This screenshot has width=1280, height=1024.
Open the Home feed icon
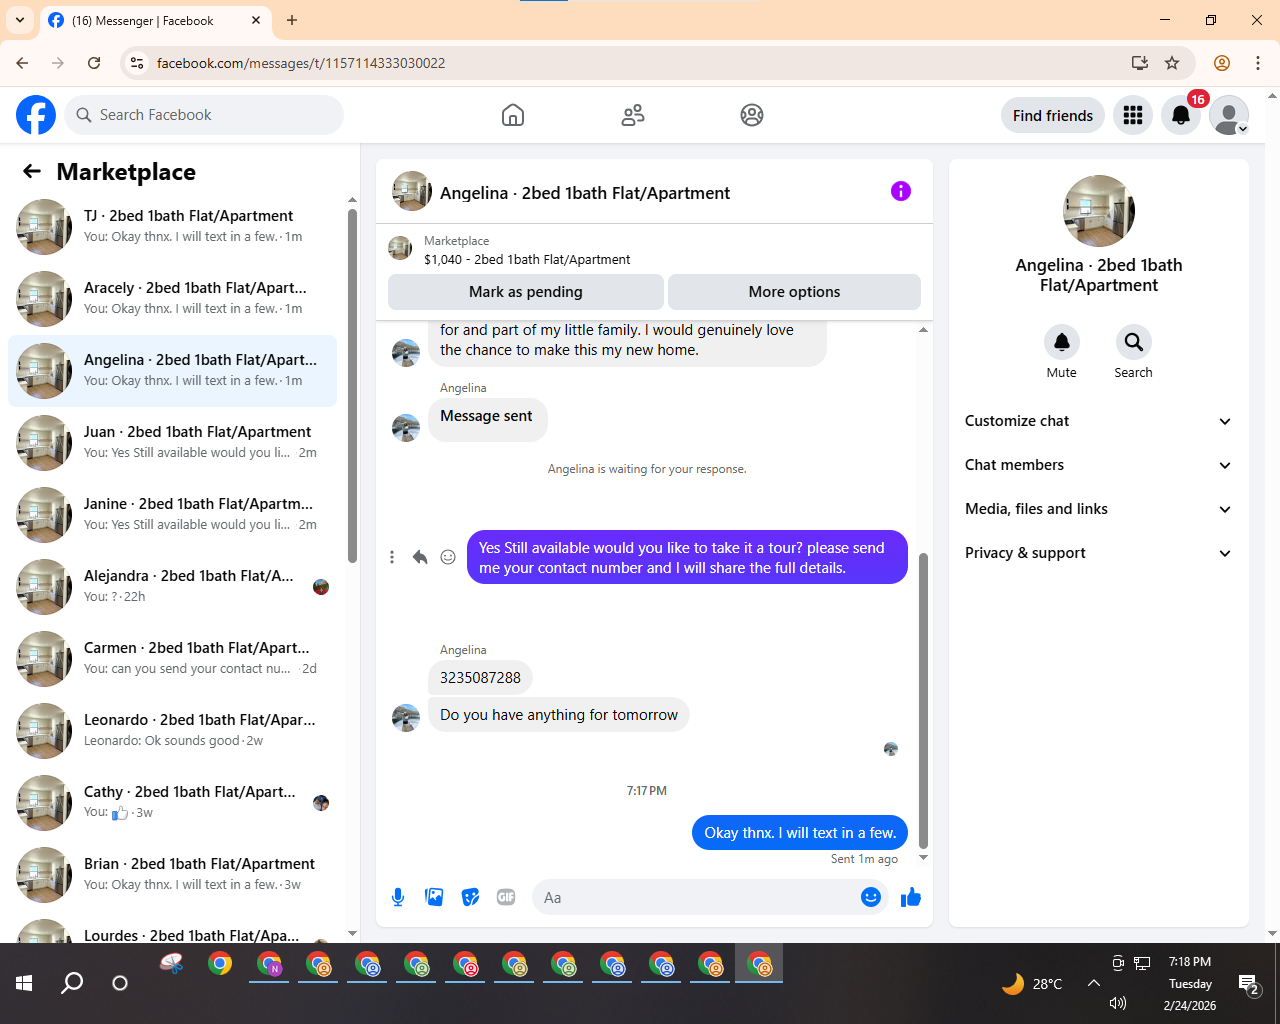click(513, 115)
